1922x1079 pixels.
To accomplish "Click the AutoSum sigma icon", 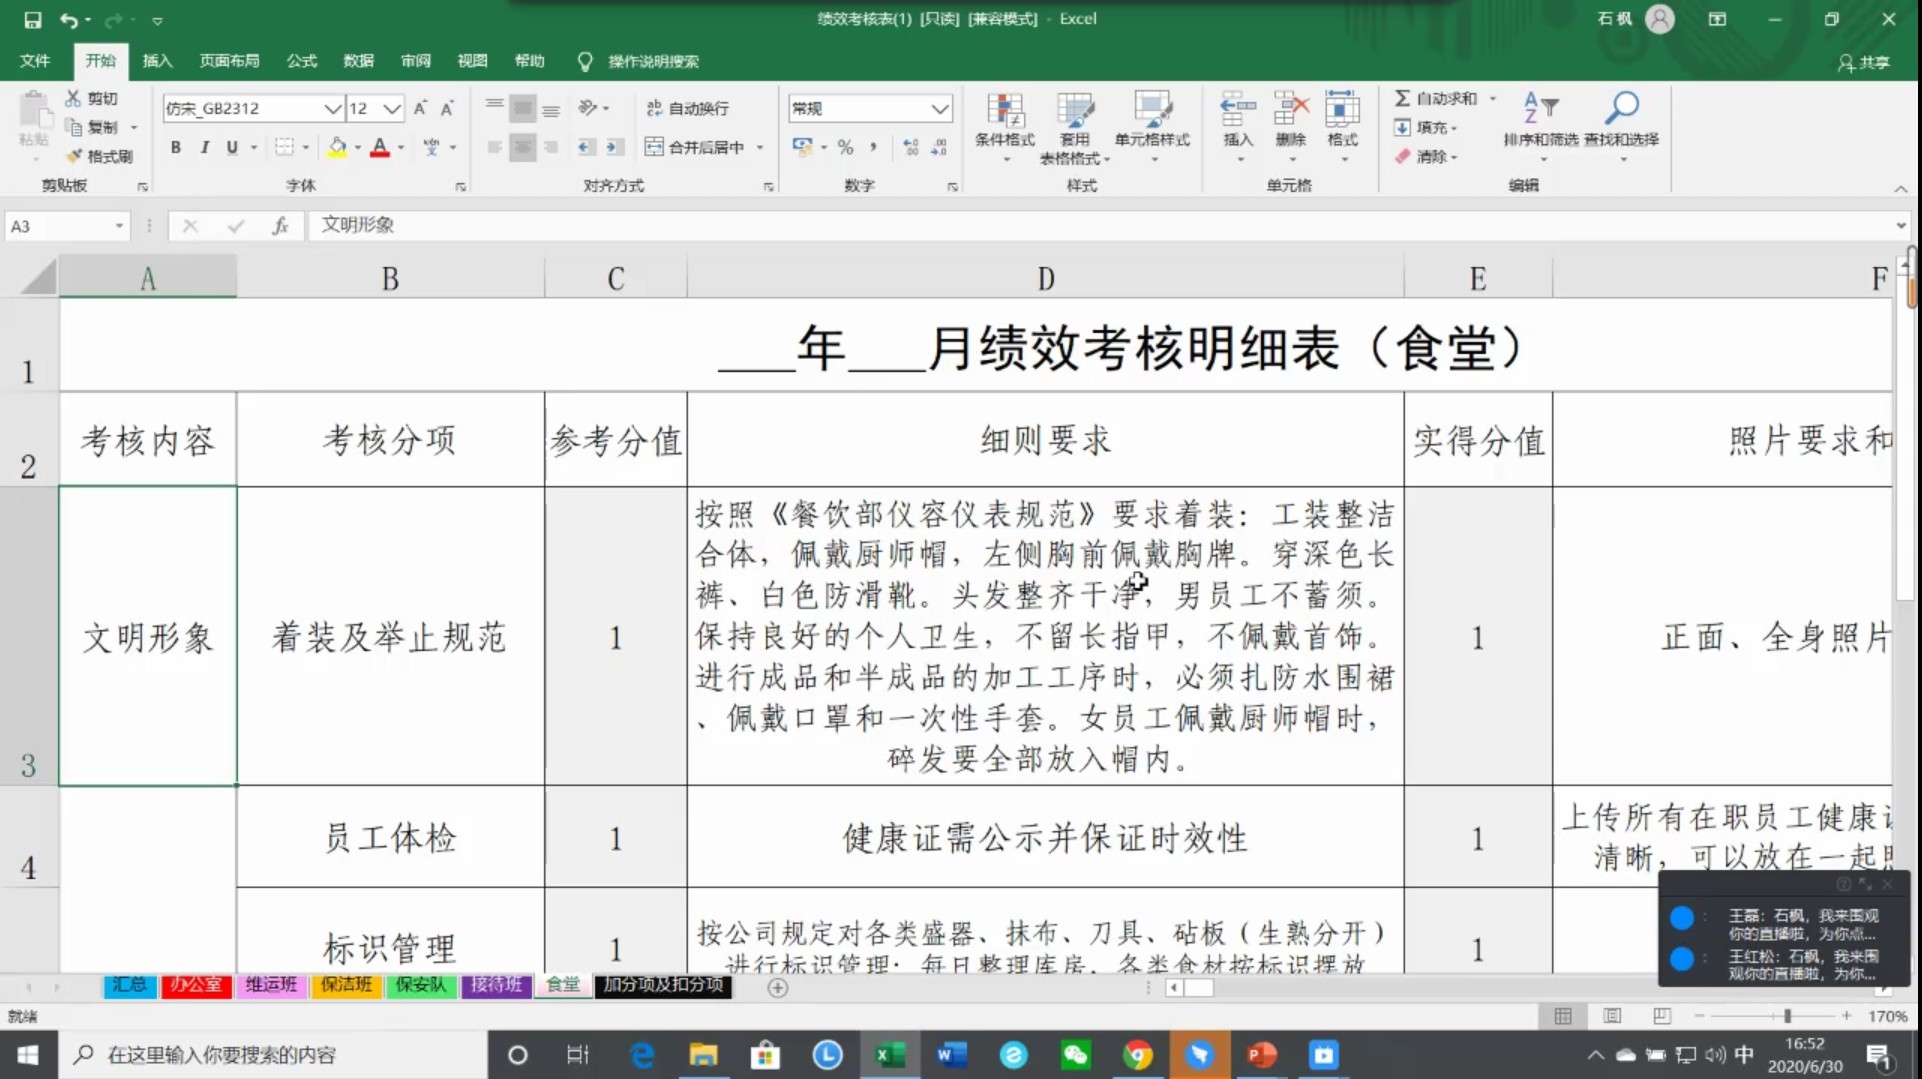I will pos(1403,98).
